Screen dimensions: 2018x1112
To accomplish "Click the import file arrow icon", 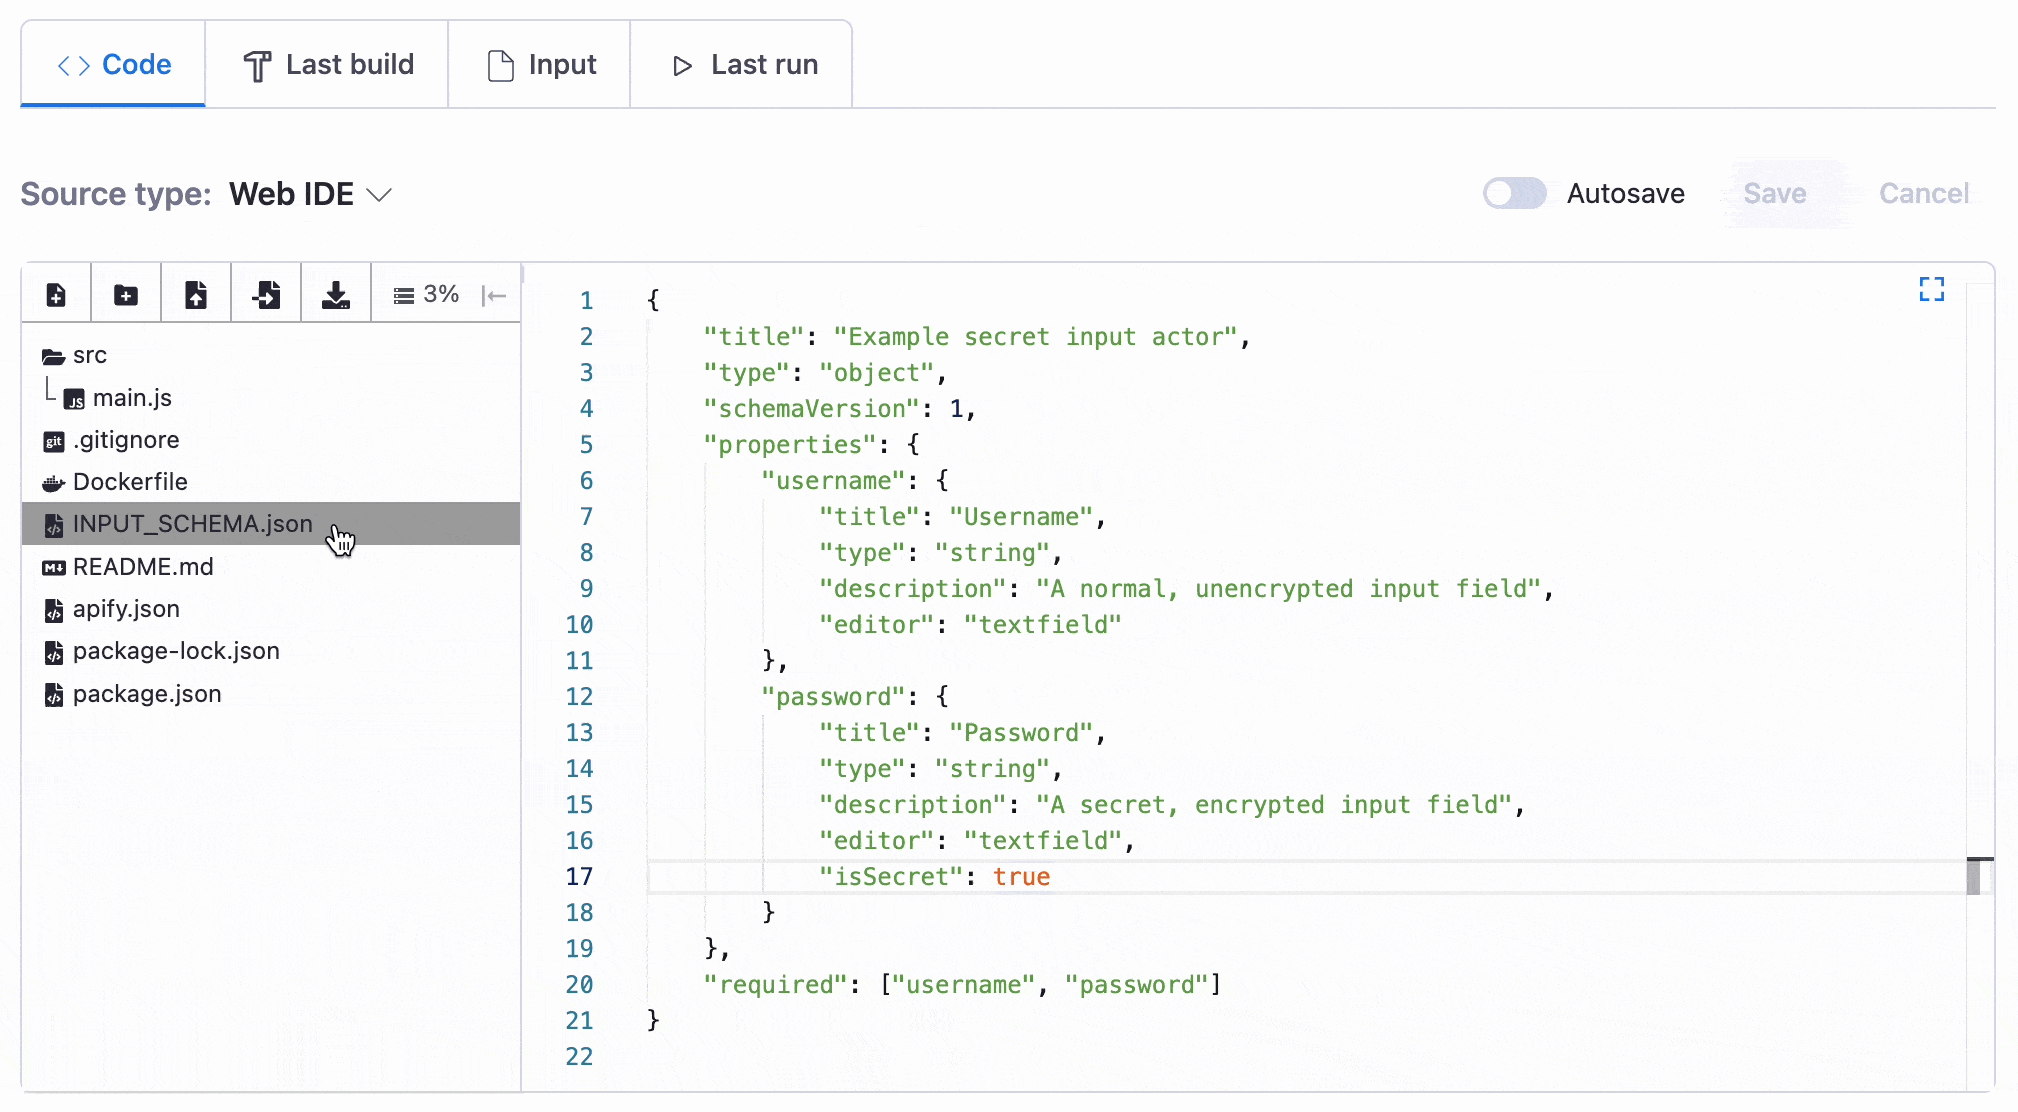I will [x=266, y=295].
